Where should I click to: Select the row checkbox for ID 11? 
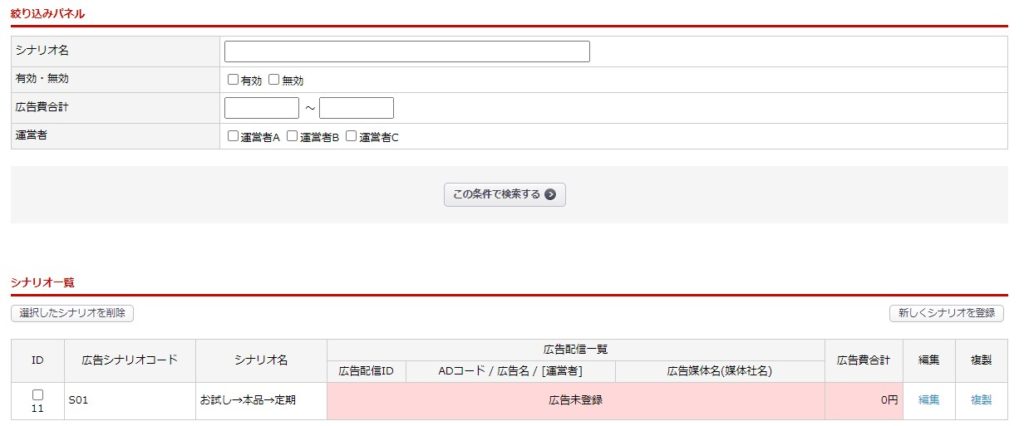click(38, 395)
